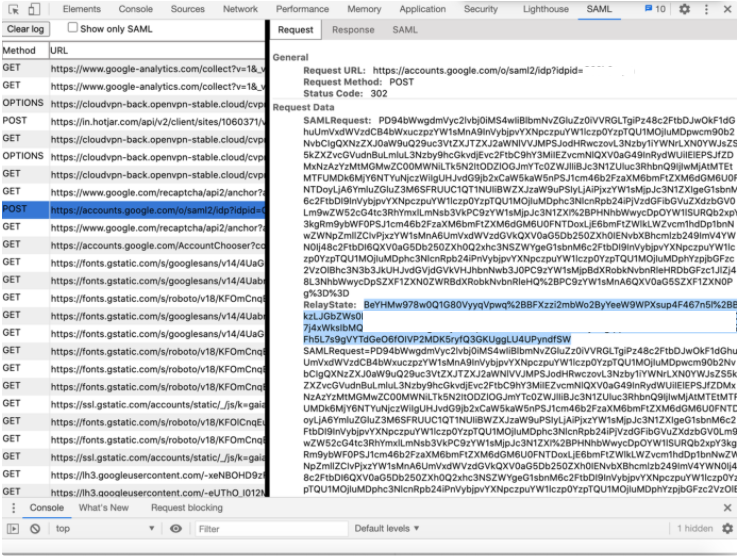Screen dimensions: 738x556
Task: Open the Application tab
Action: tap(423, 9)
